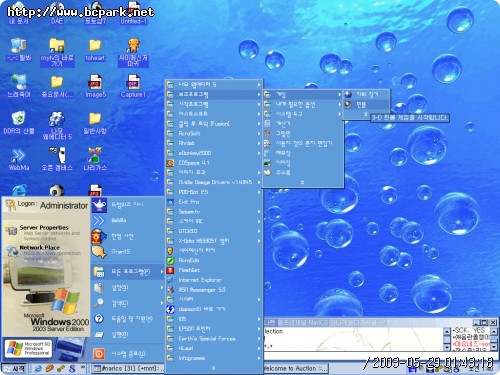Open Private Character Editor item
The width and height of the screenshot is (500, 375).
(x=303, y=143)
